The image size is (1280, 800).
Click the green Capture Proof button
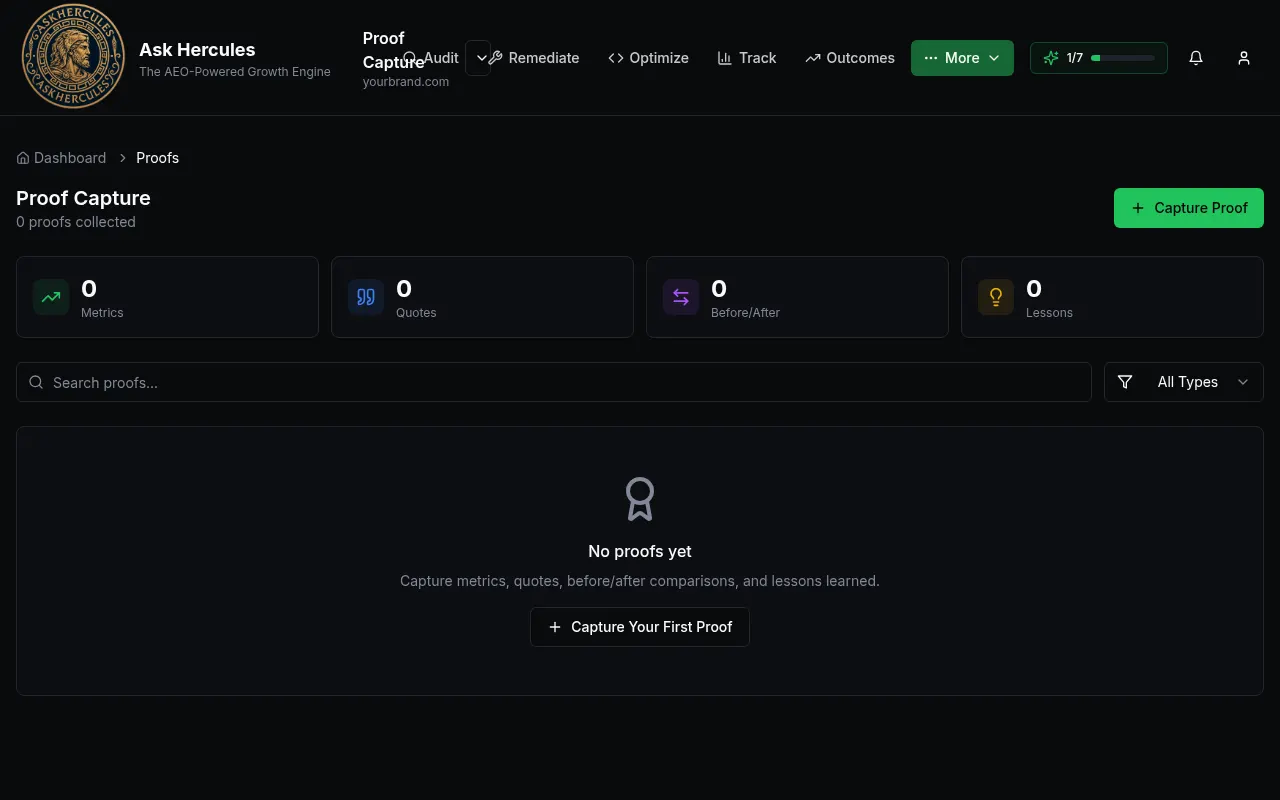[1189, 208]
